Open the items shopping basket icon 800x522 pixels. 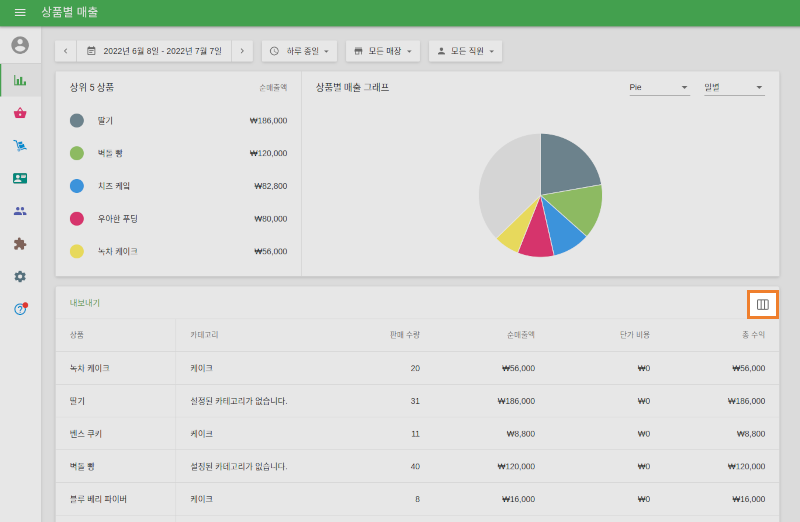[20, 113]
